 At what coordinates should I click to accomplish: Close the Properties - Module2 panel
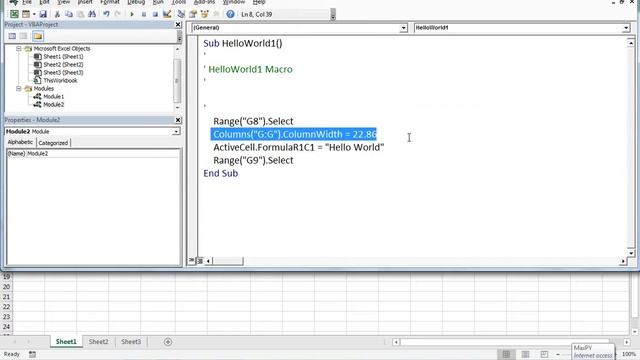tap(178, 120)
